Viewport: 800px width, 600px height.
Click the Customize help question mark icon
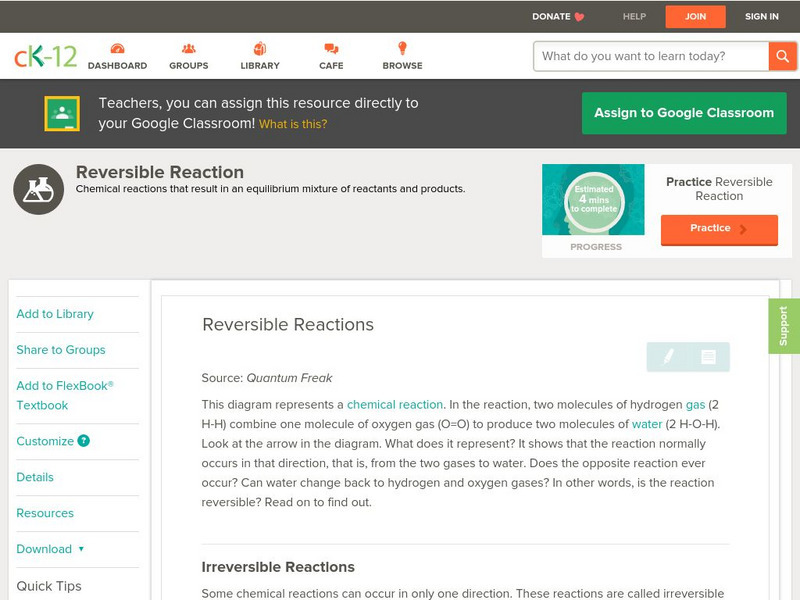pos(84,441)
